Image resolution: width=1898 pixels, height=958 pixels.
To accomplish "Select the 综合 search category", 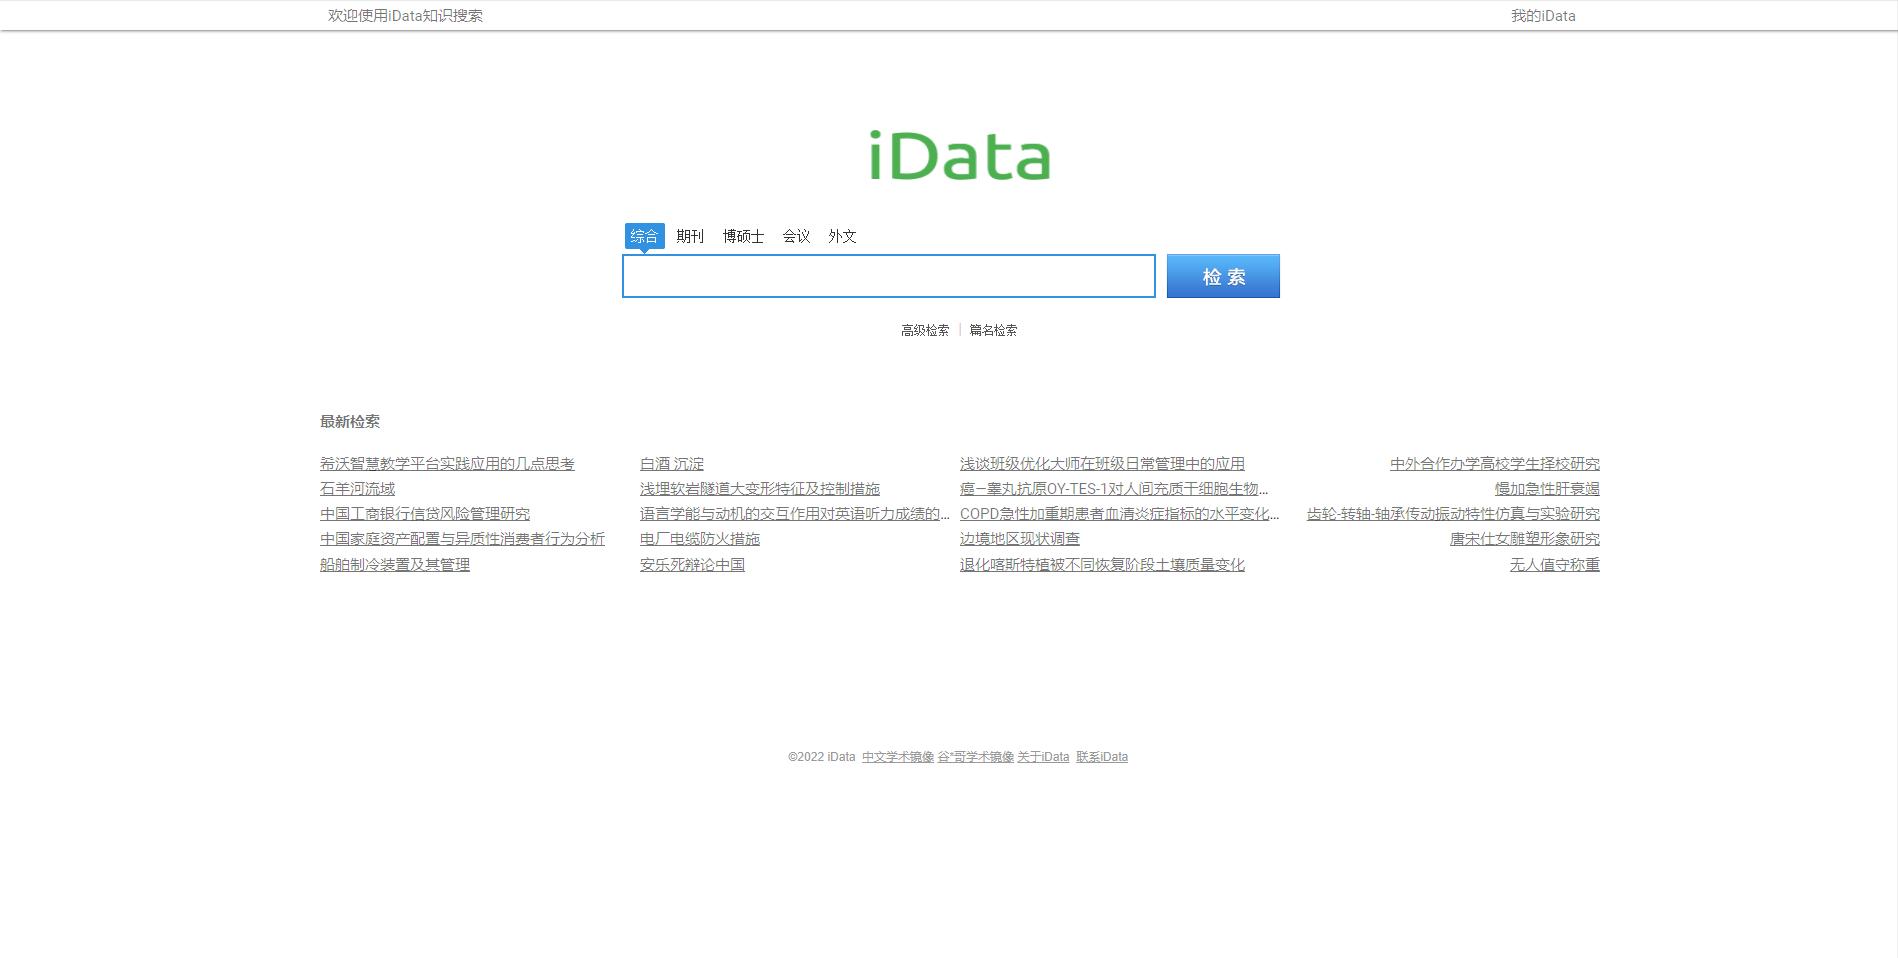I will point(645,236).
